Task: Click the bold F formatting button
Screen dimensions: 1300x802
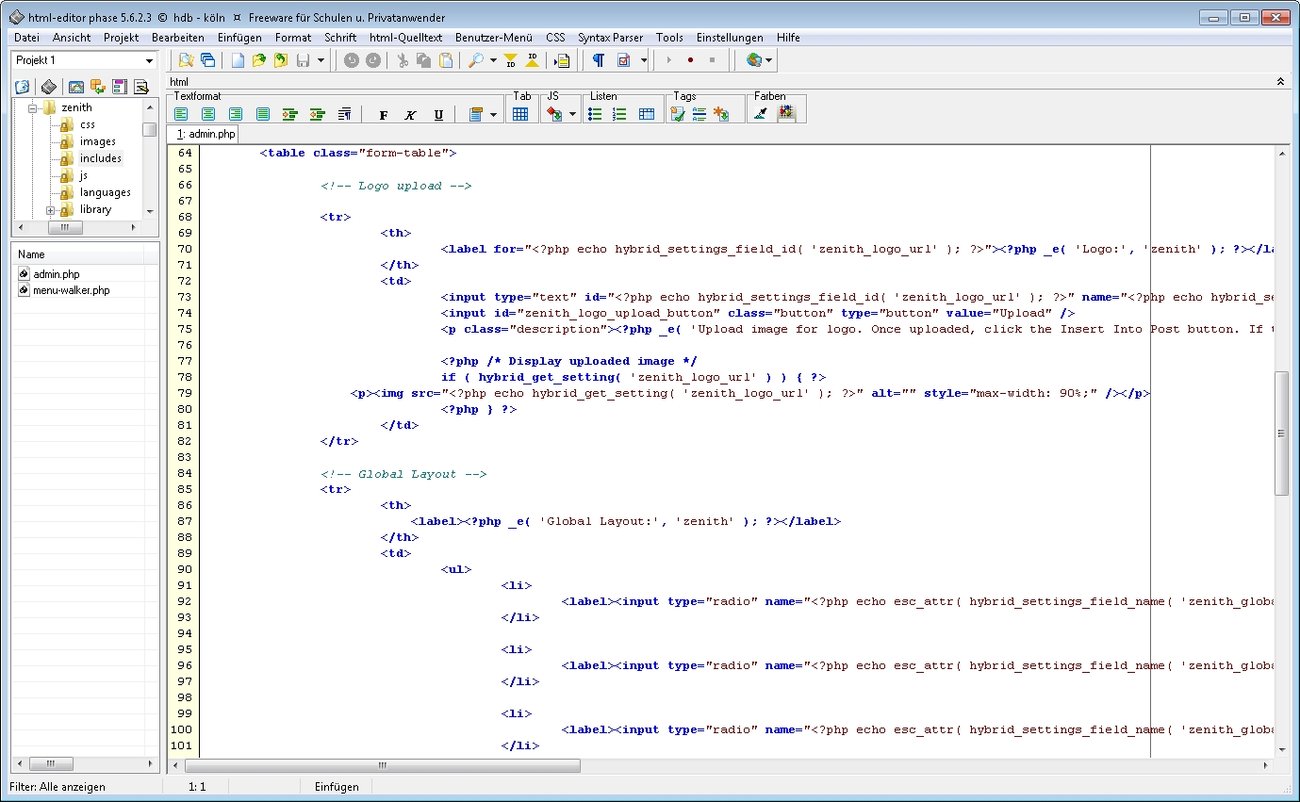Action: point(383,115)
